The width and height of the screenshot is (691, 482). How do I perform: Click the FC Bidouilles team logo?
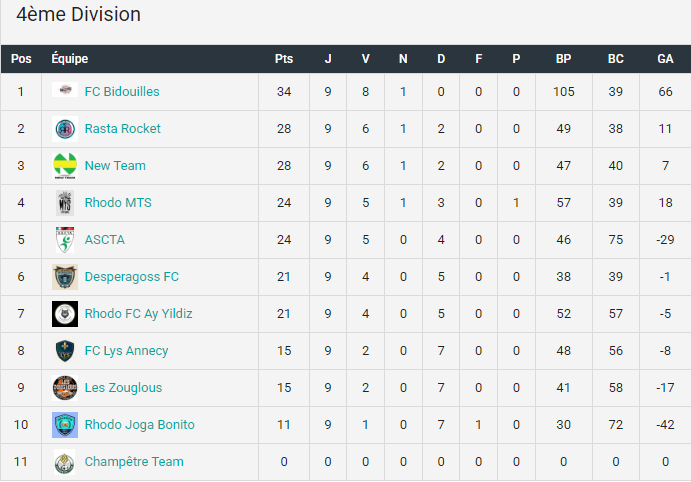(65, 90)
